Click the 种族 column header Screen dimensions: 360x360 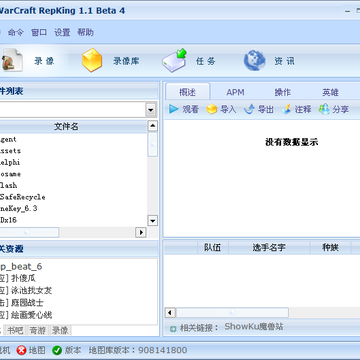[330, 248]
